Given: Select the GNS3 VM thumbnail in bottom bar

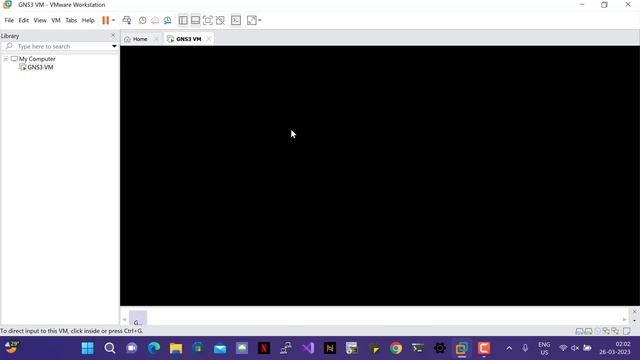Looking at the screenshot, I should point(138,318).
